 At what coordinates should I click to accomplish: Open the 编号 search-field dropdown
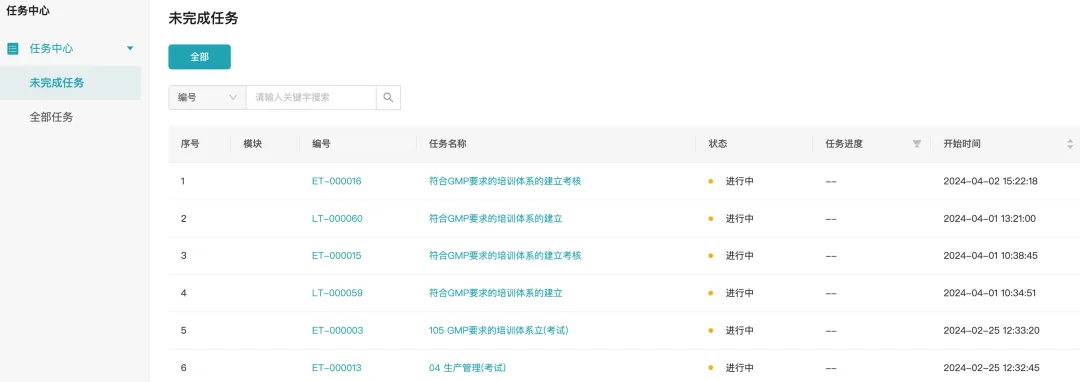point(207,98)
